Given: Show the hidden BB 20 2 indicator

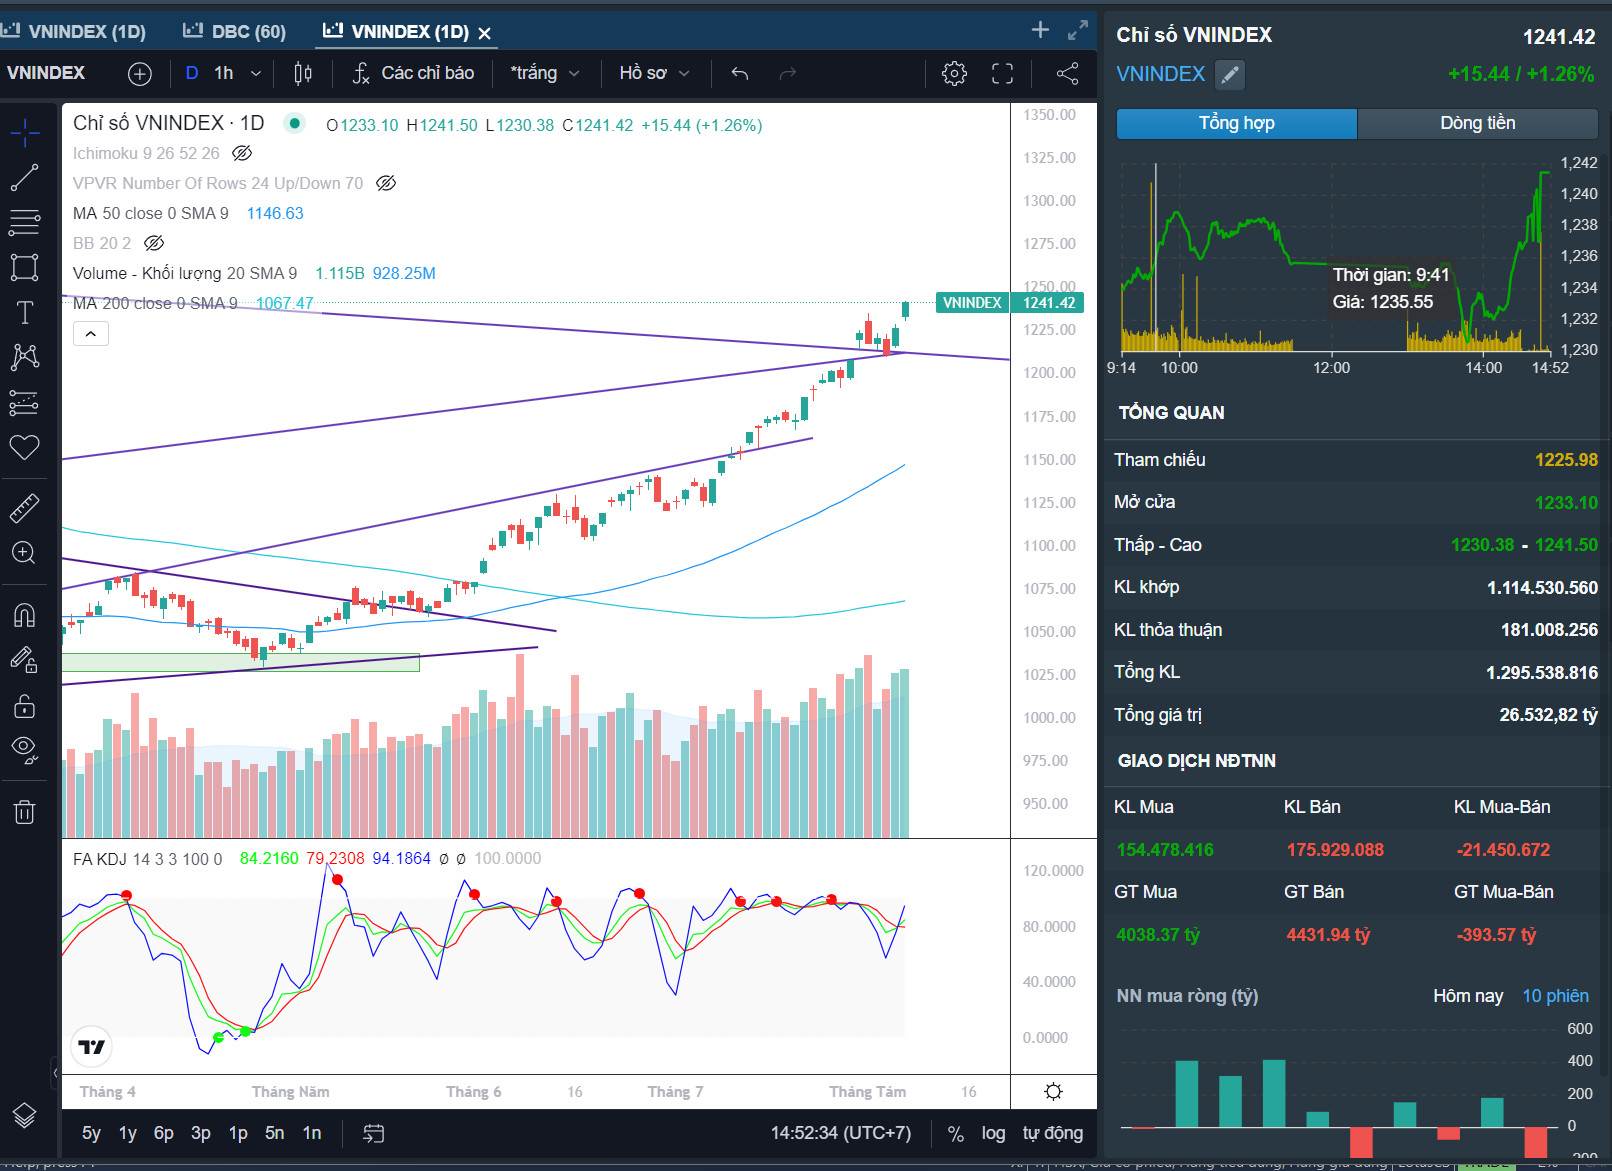Looking at the screenshot, I should coord(154,243).
